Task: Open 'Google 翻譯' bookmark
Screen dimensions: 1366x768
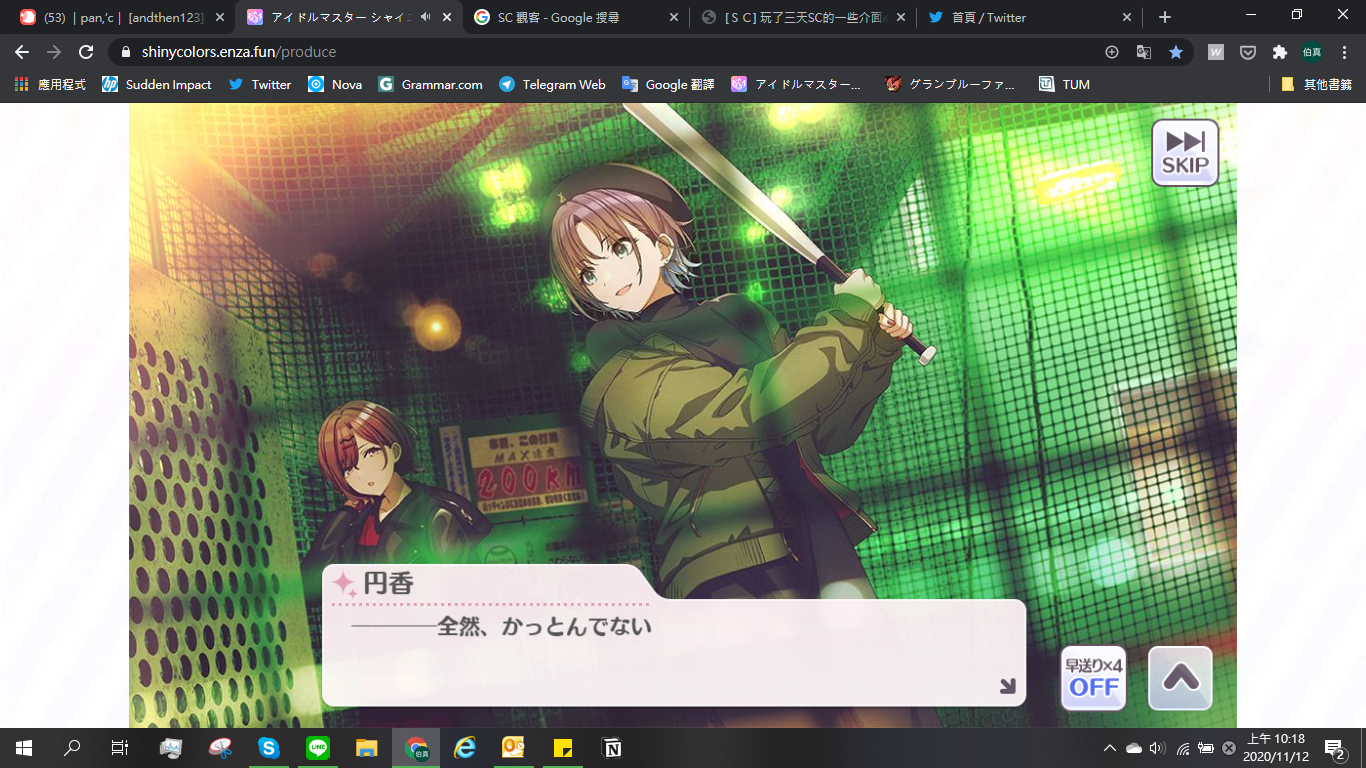Action: pos(668,85)
